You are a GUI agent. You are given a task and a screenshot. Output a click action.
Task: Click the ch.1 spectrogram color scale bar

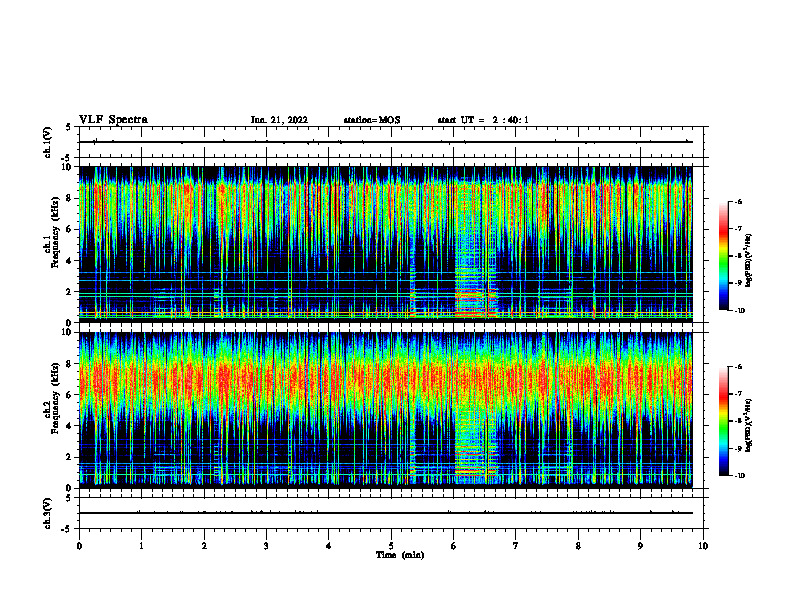(723, 256)
